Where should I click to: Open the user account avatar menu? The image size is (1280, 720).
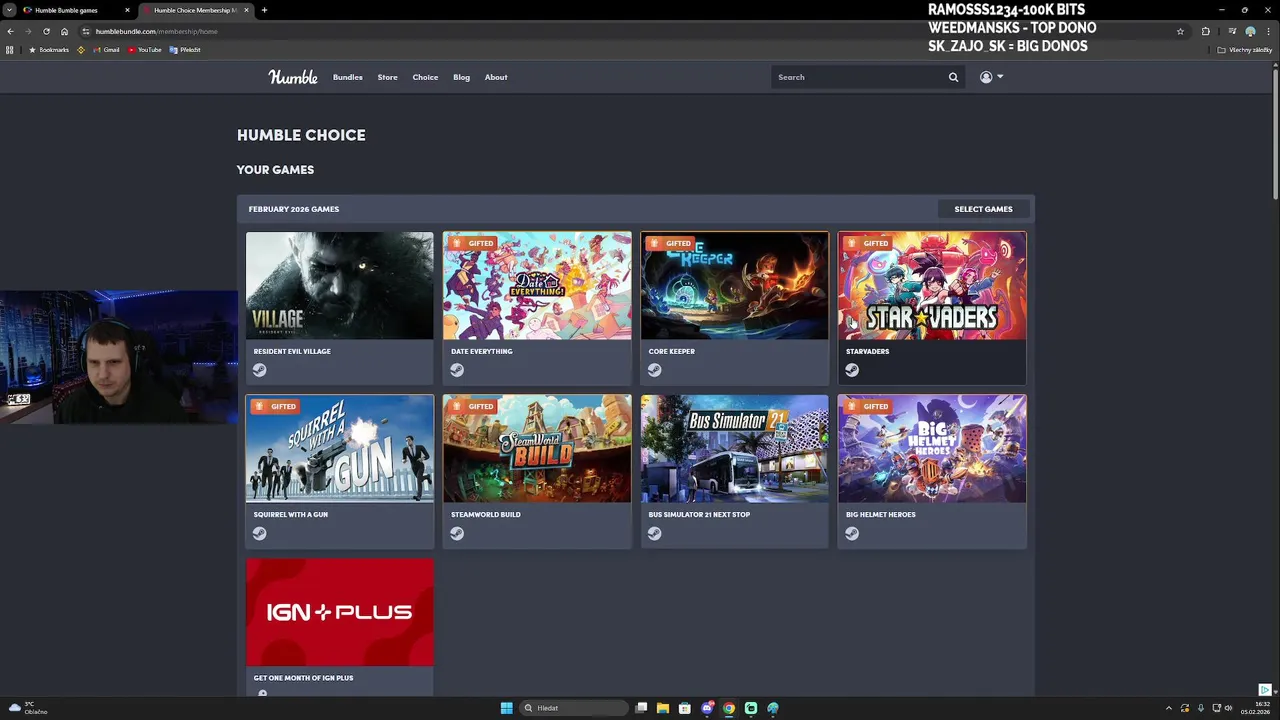click(991, 77)
